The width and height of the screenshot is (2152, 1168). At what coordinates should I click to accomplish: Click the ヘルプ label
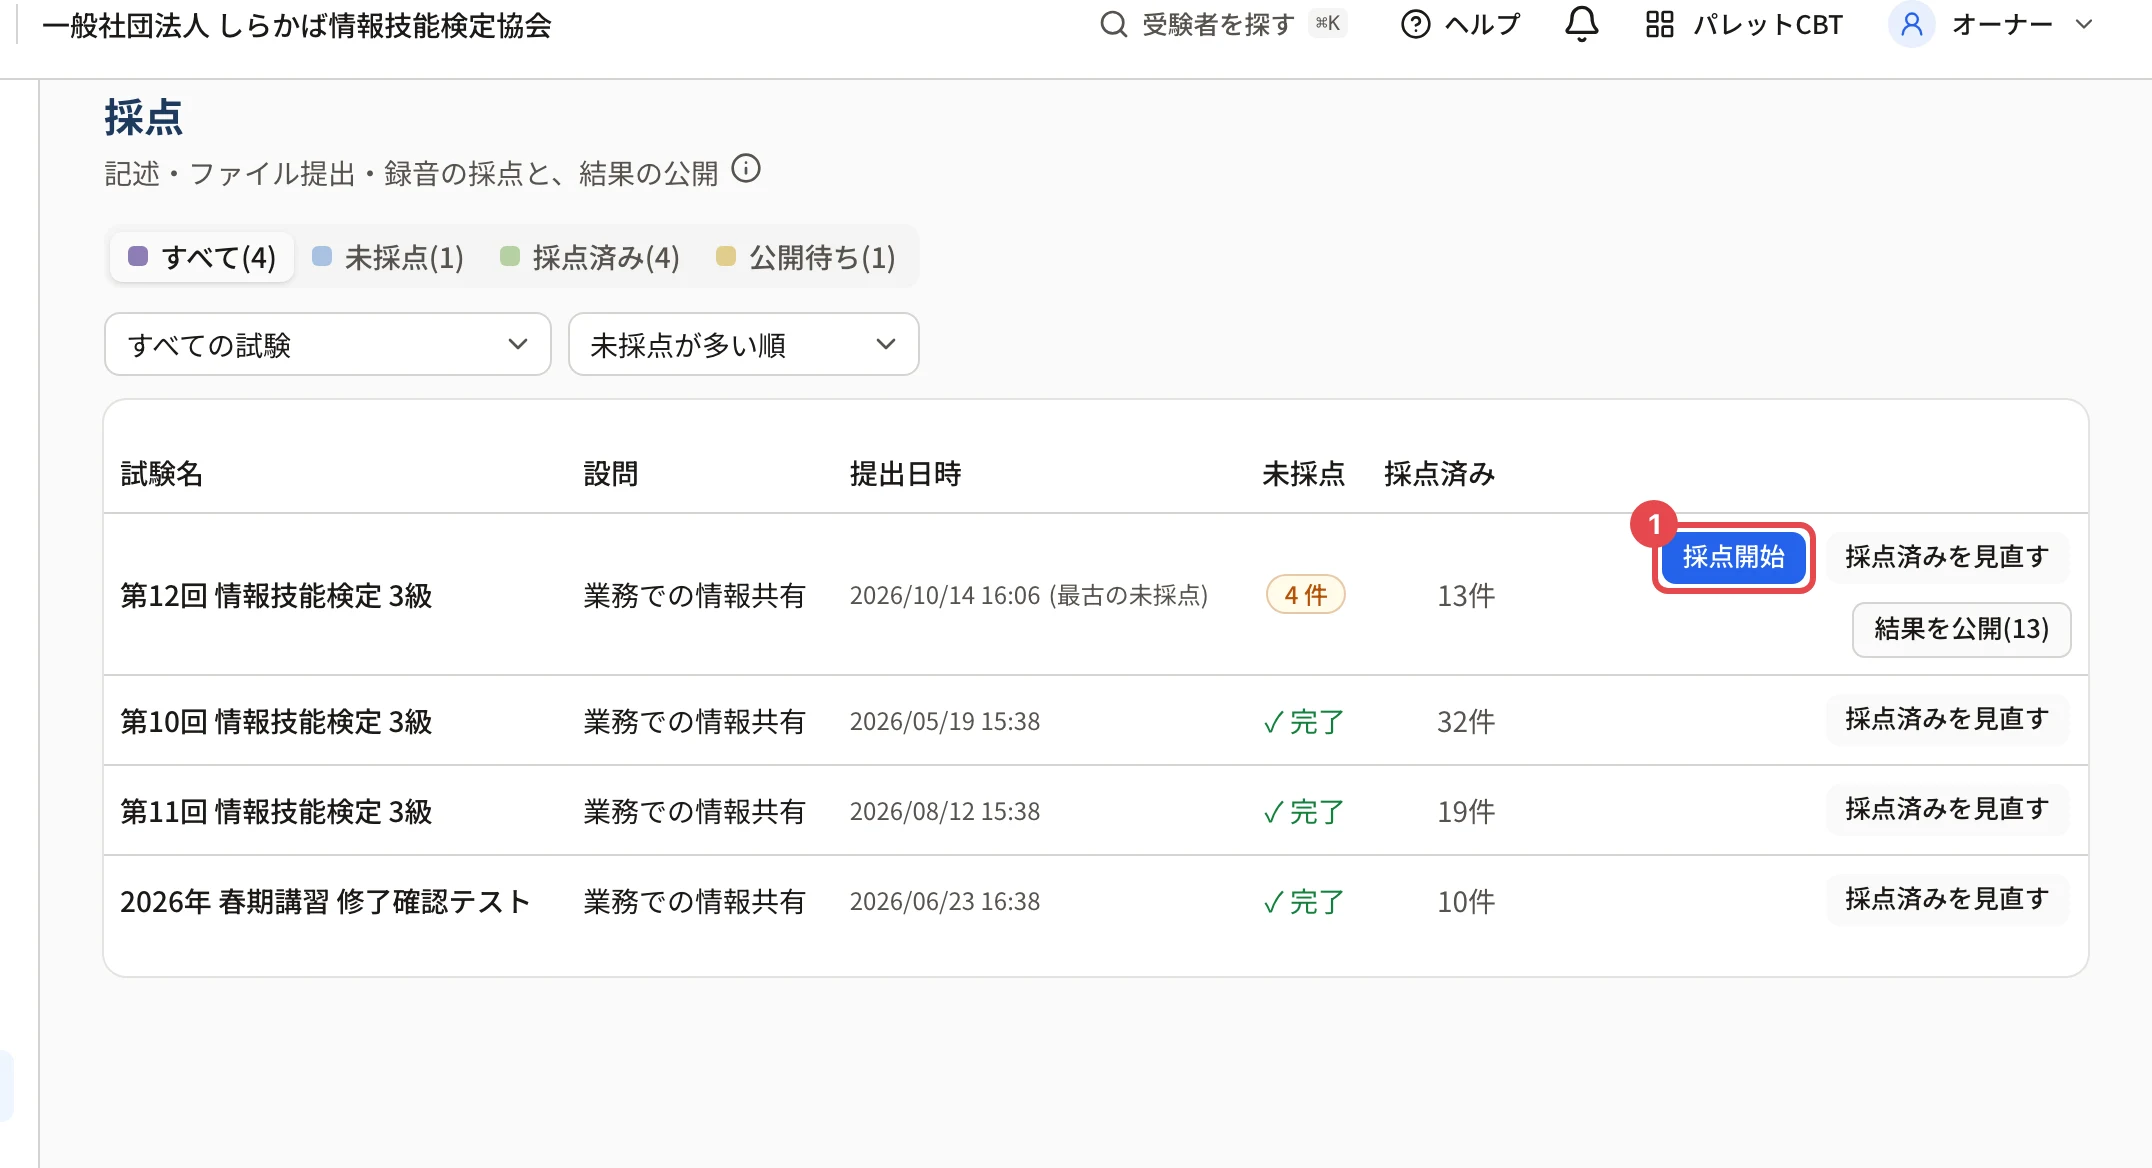tap(1482, 24)
